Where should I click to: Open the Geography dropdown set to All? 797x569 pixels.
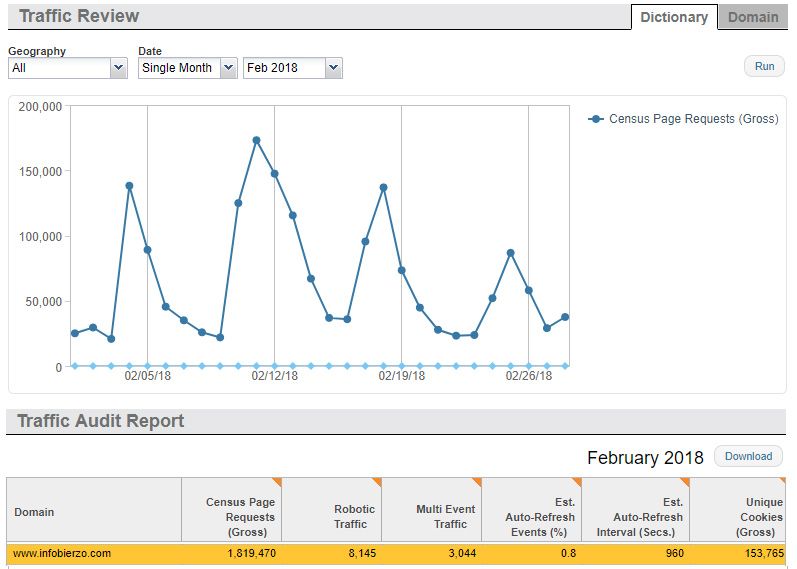(x=67, y=68)
